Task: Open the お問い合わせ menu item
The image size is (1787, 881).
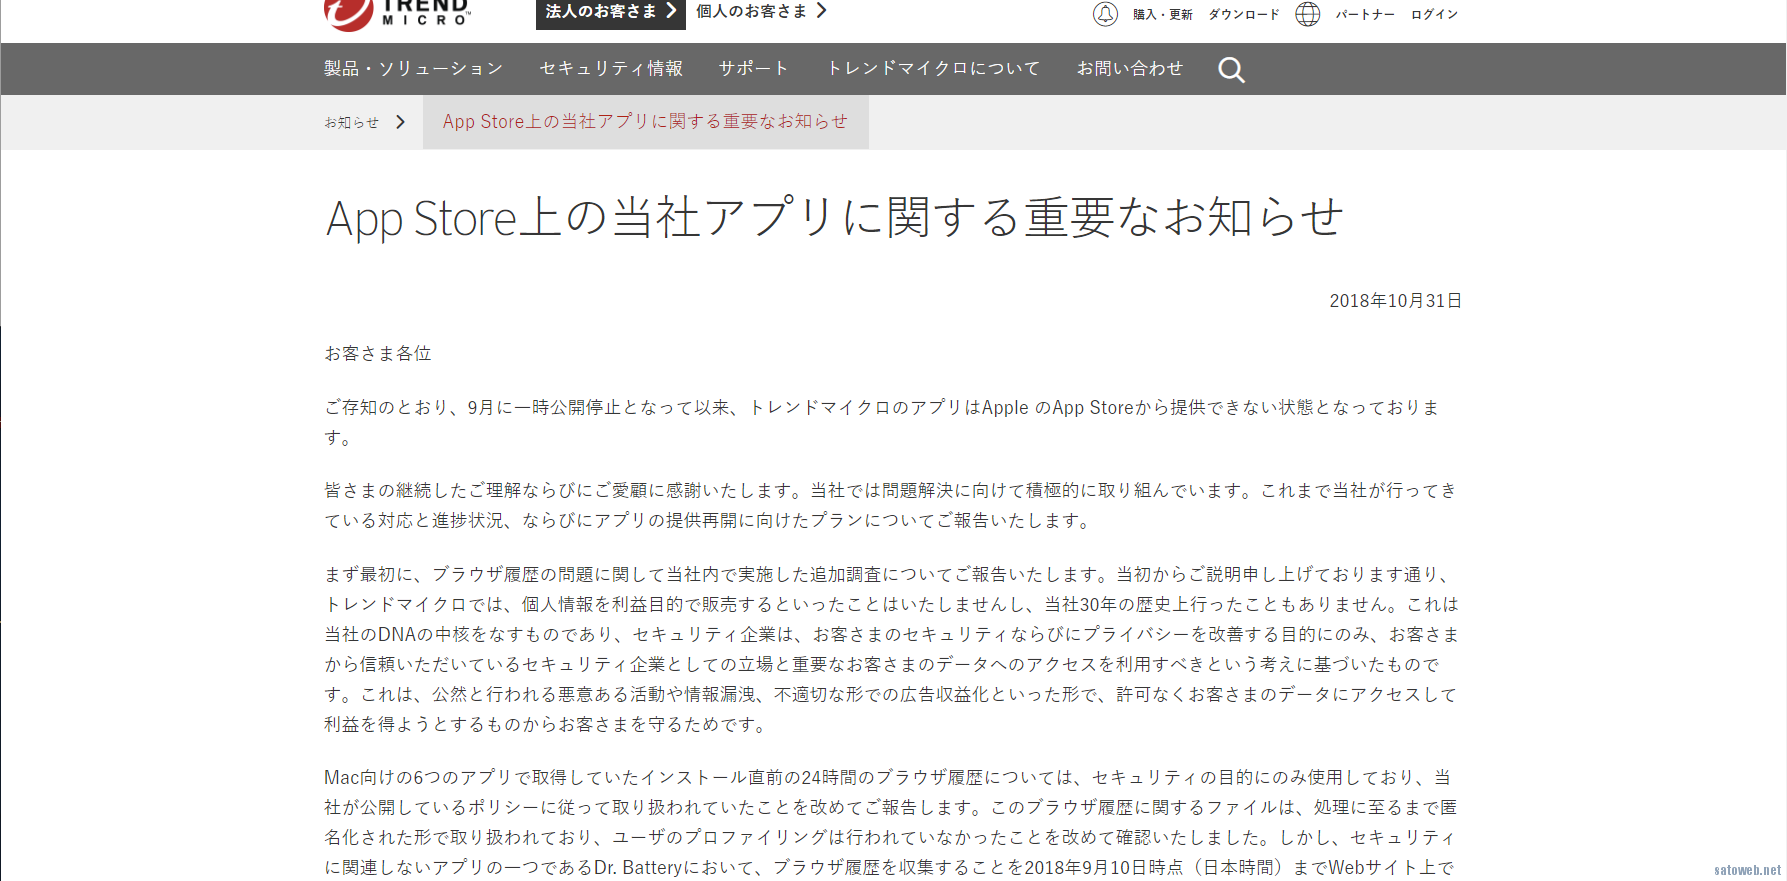Action: 1129,69
